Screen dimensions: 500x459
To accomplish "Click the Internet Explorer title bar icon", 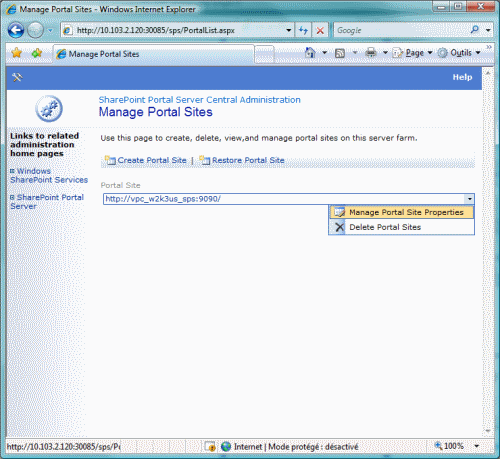I will (x=11, y=9).
